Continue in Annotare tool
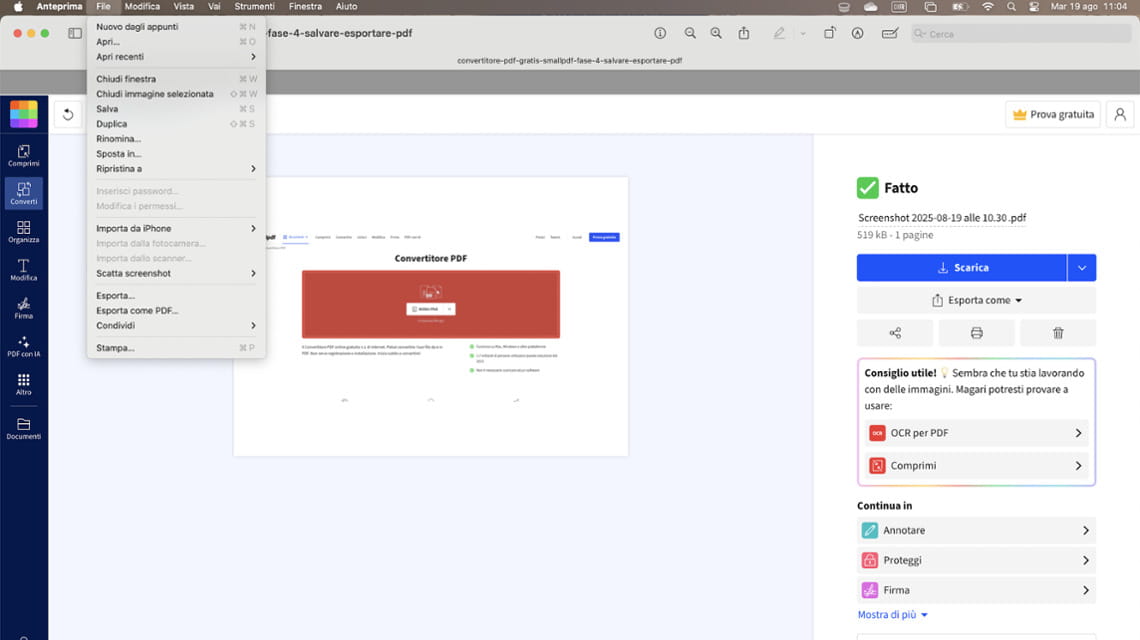Screen dimensions: 1140x640 [x=976, y=530]
